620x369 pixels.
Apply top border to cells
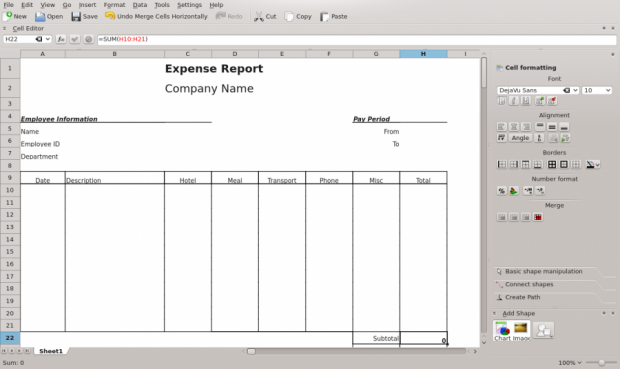(x=525, y=165)
